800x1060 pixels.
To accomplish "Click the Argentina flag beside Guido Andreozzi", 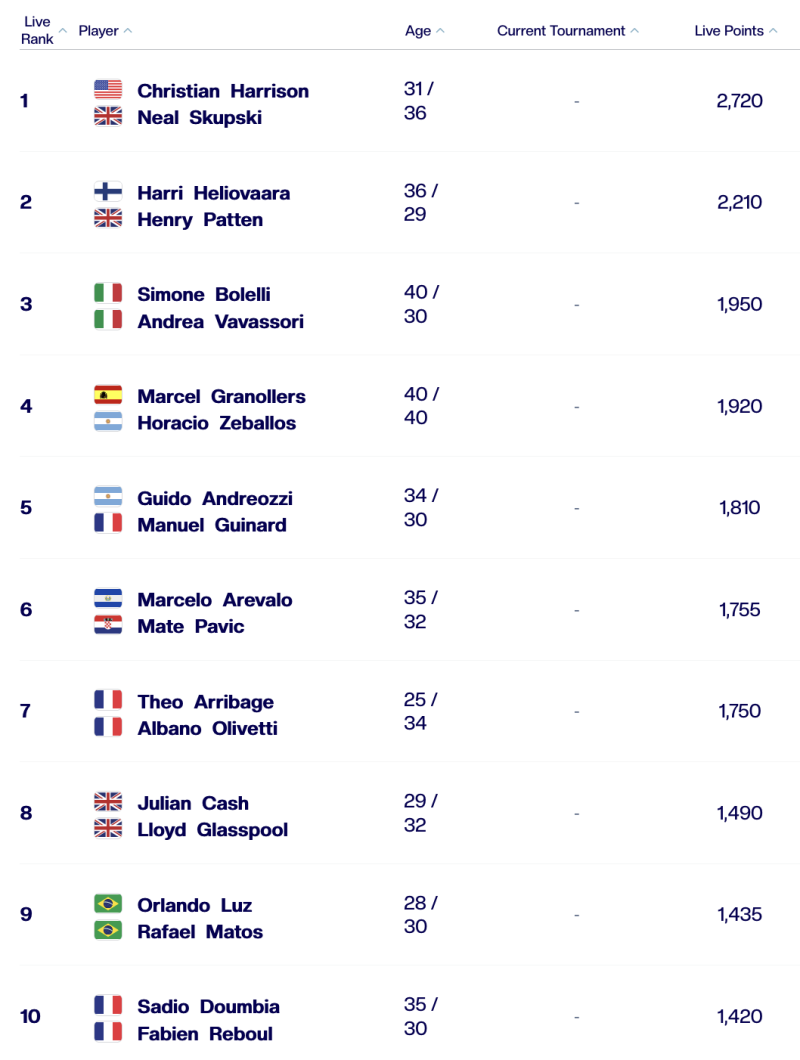I will (108, 497).
